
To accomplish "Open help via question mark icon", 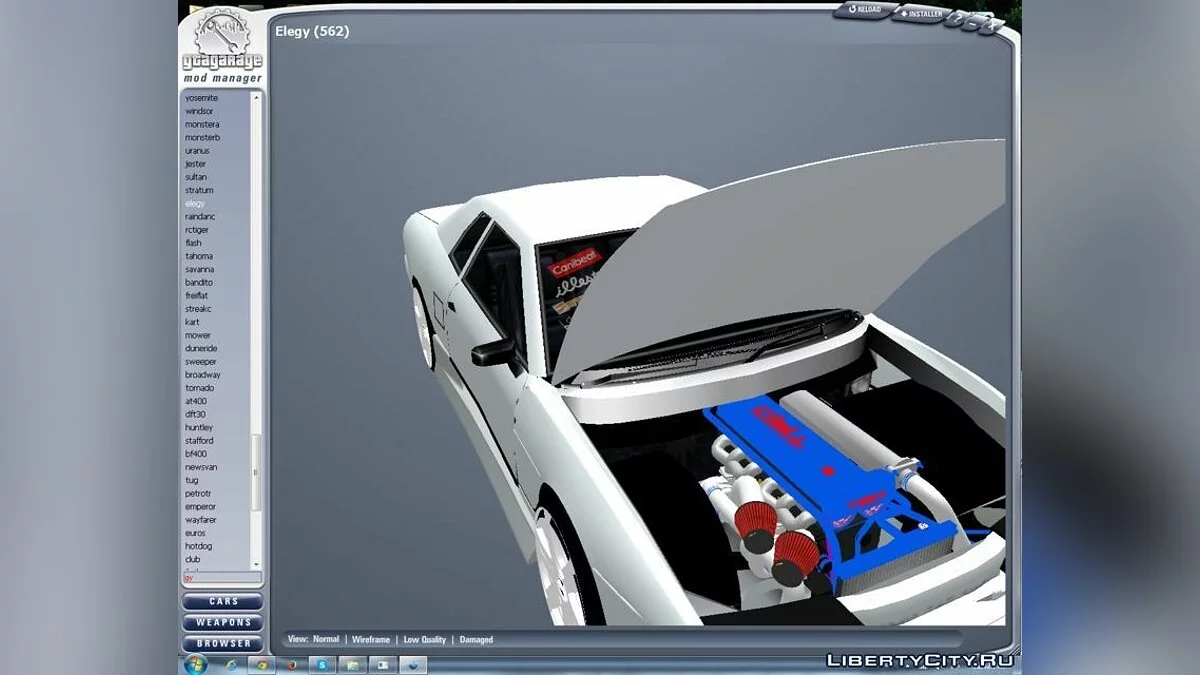I will 958,19.
